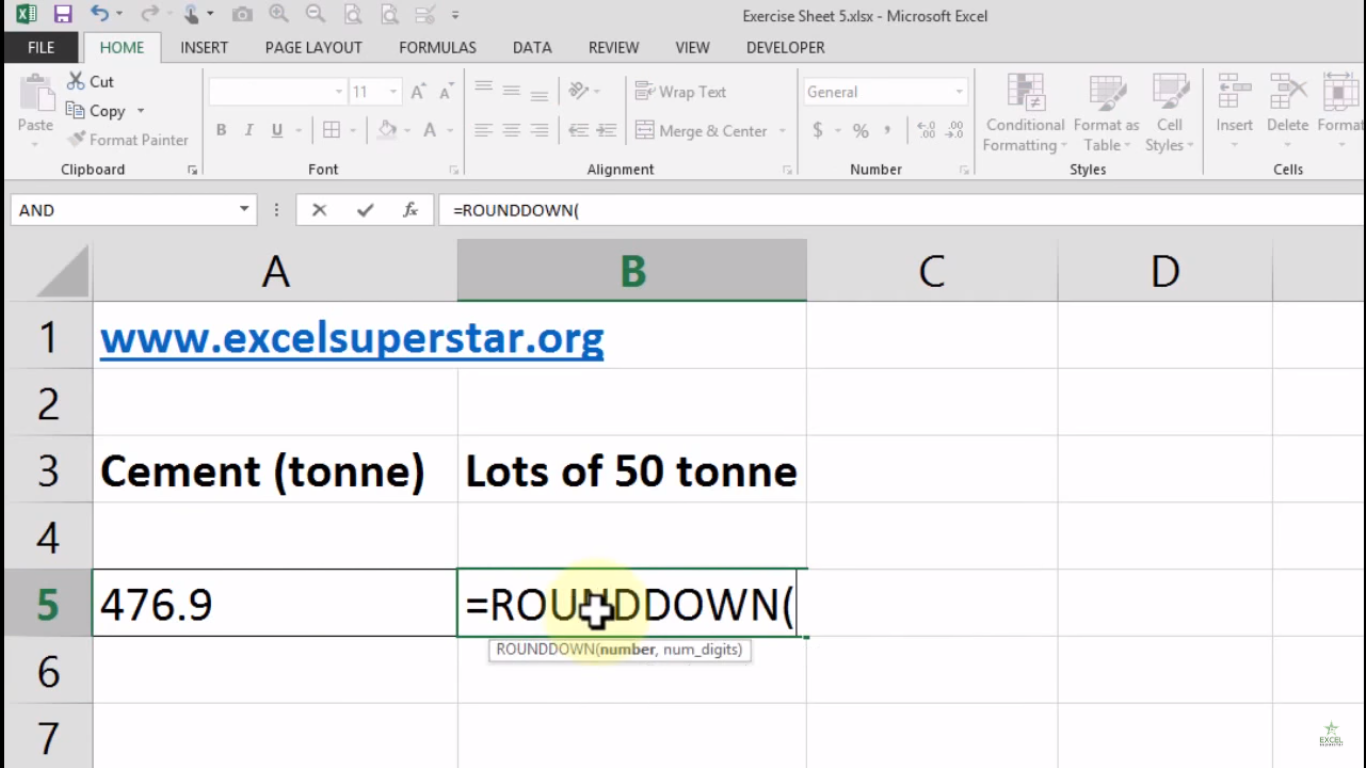Click the Redo arrow icon
The image size is (1366, 768).
click(149, 14)
